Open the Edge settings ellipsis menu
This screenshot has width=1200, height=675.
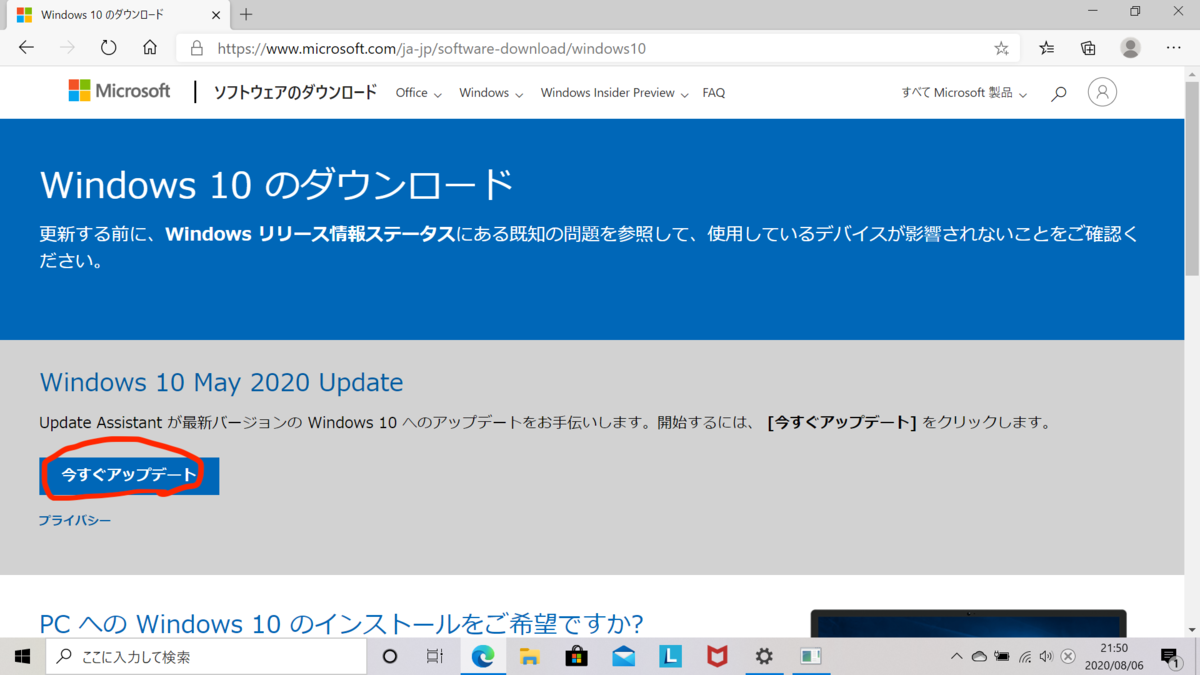1174,48
